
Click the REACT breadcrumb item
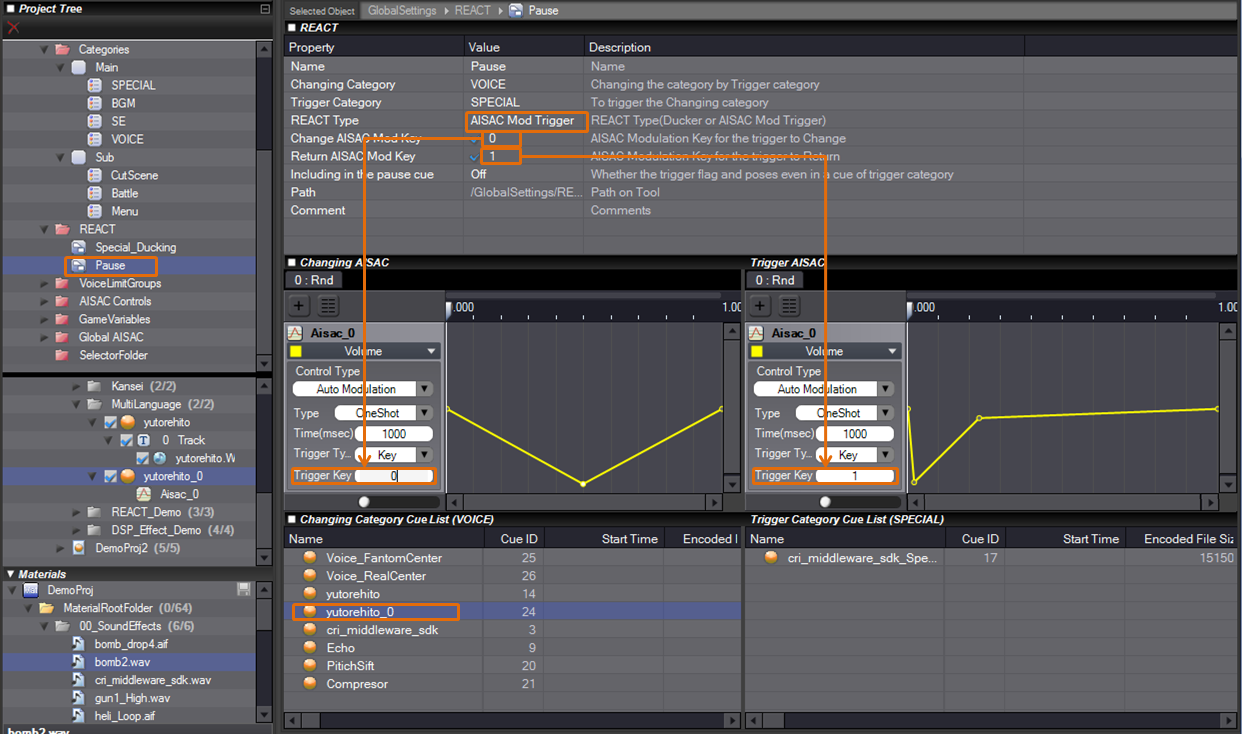[x=472, y=10]
